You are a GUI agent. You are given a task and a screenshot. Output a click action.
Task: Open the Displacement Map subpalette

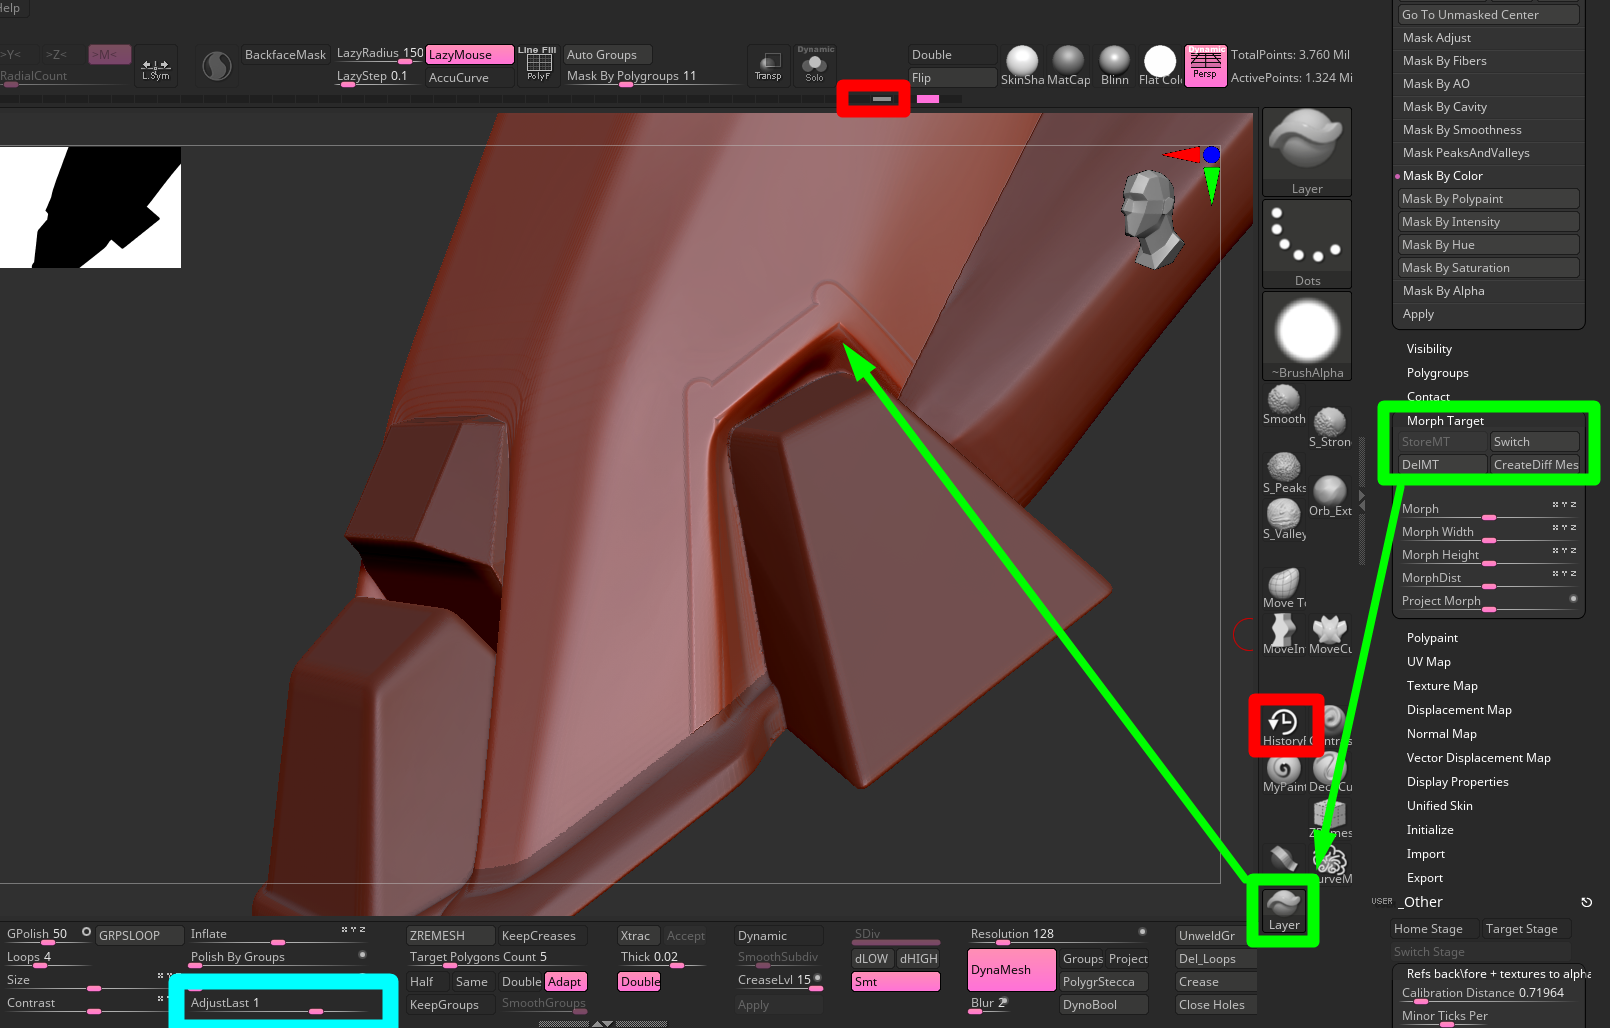click(1459, 710)
